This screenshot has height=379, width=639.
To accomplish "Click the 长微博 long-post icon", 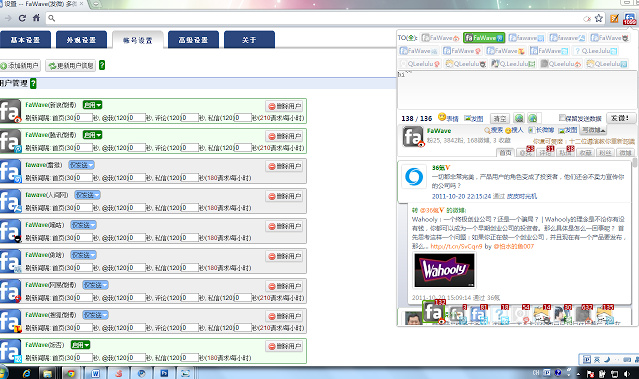I will pyautogui.click(x=541, y=130).
